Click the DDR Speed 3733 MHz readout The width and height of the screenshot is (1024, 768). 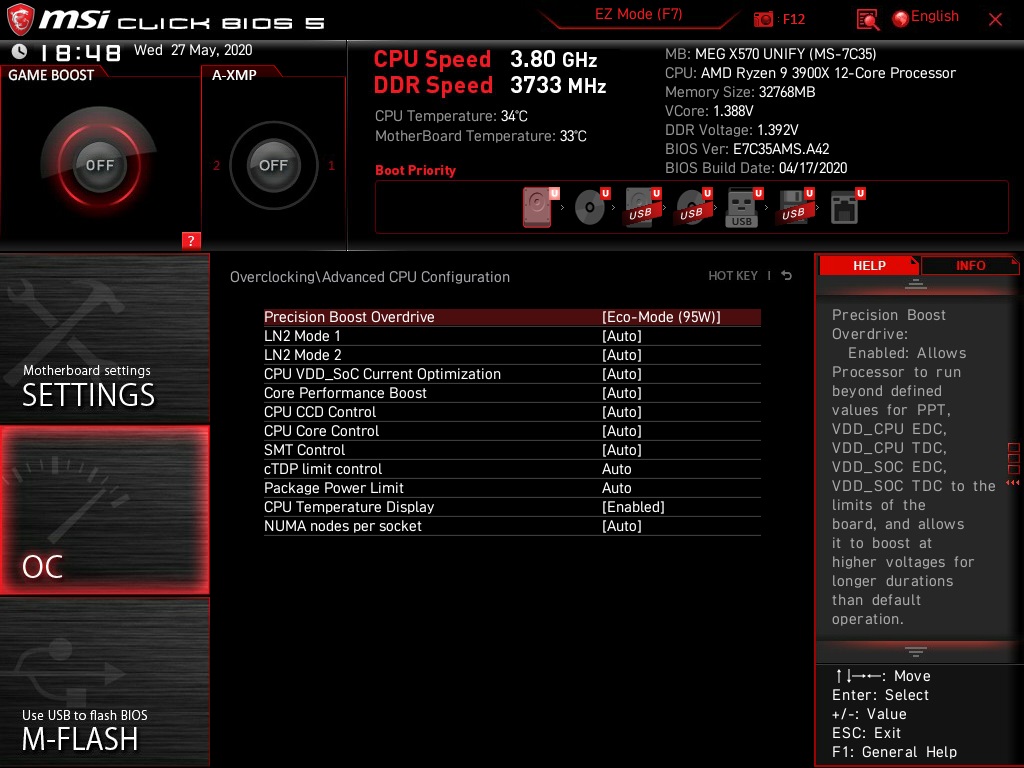point(490,85)
